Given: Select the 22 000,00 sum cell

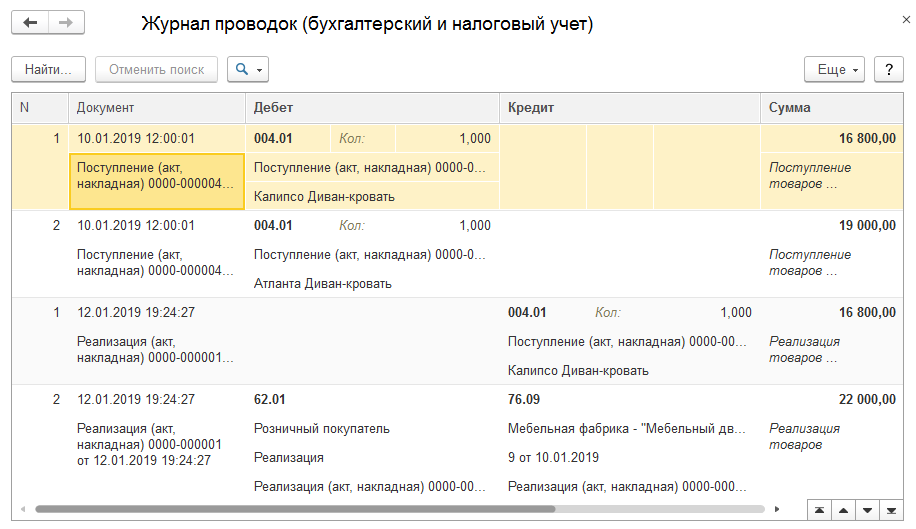Looking at the screenshot, I should tap(867, 400).
